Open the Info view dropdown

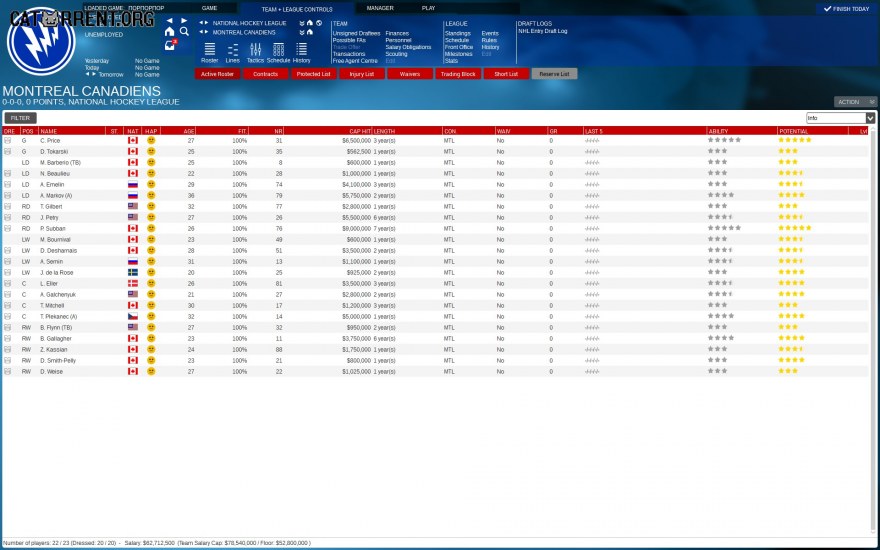click(840, 118)
